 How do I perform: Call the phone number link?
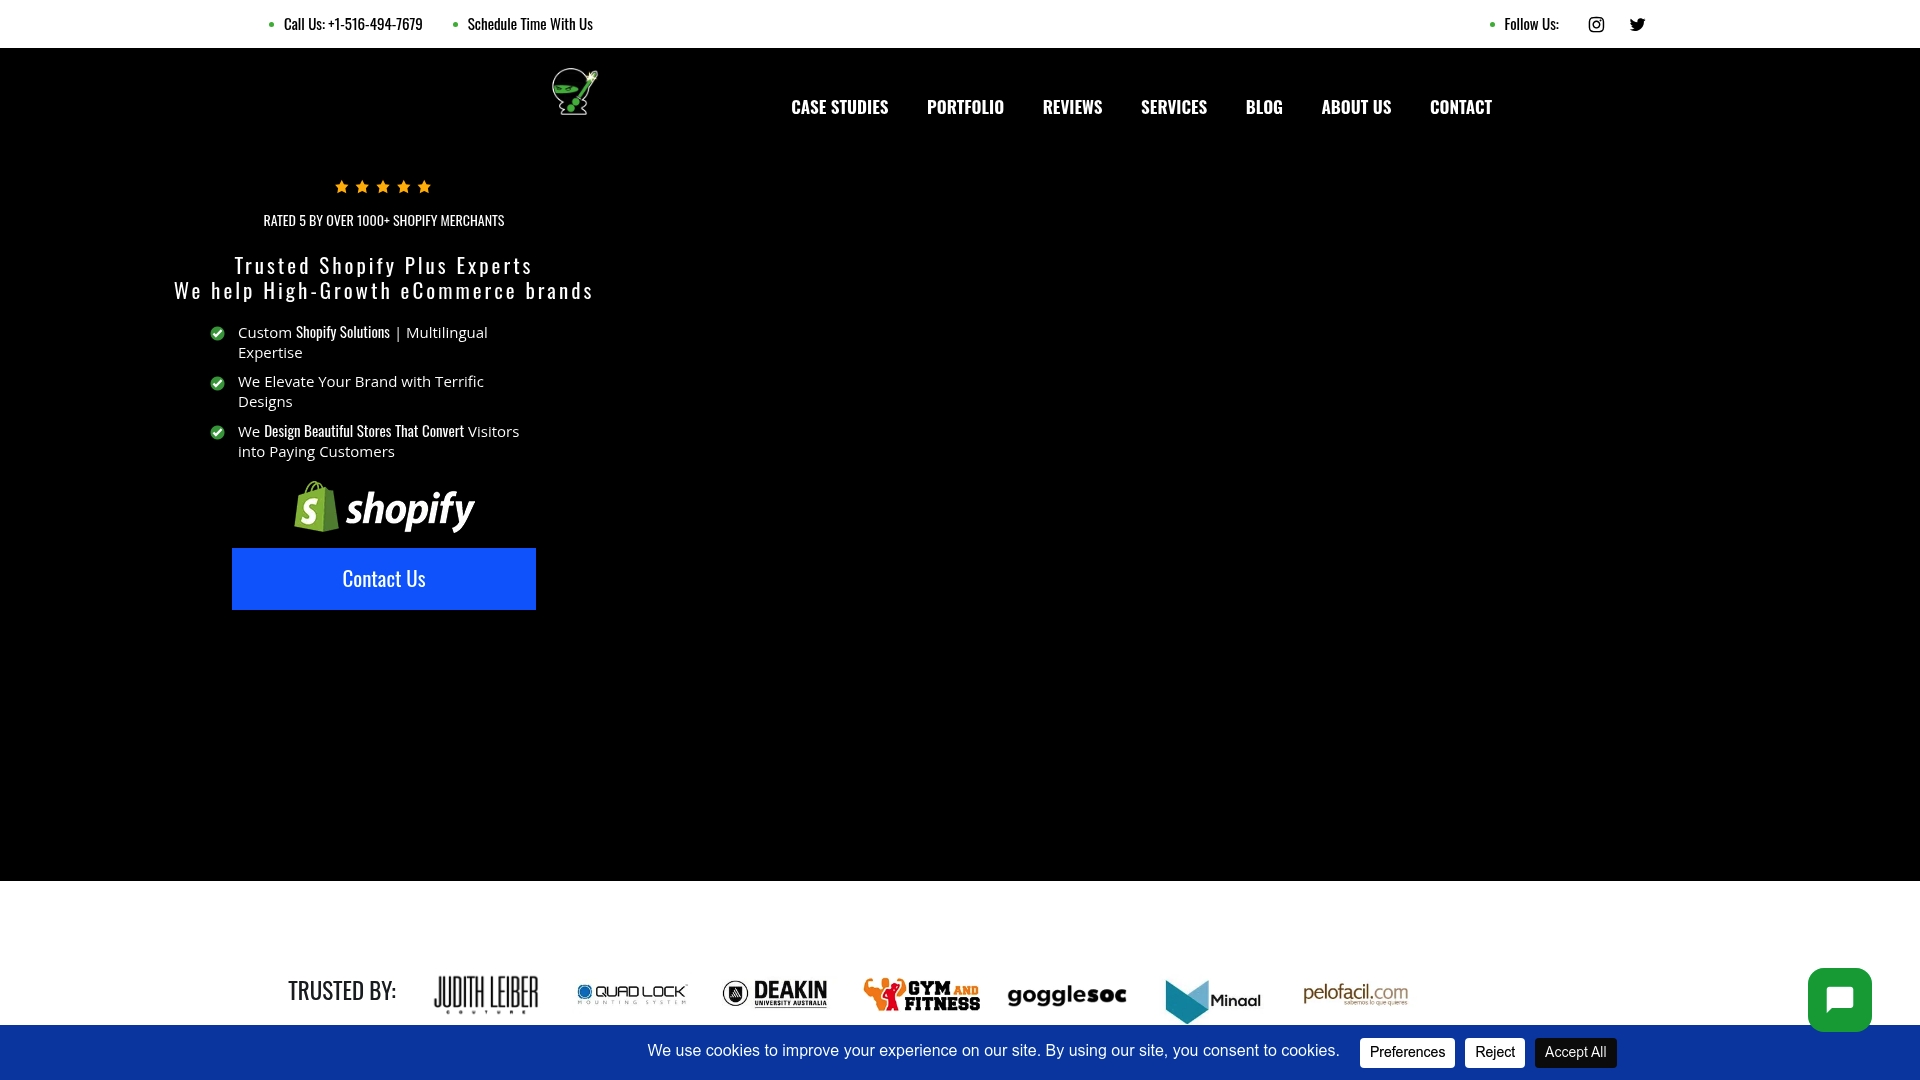(x=353, y=23)
